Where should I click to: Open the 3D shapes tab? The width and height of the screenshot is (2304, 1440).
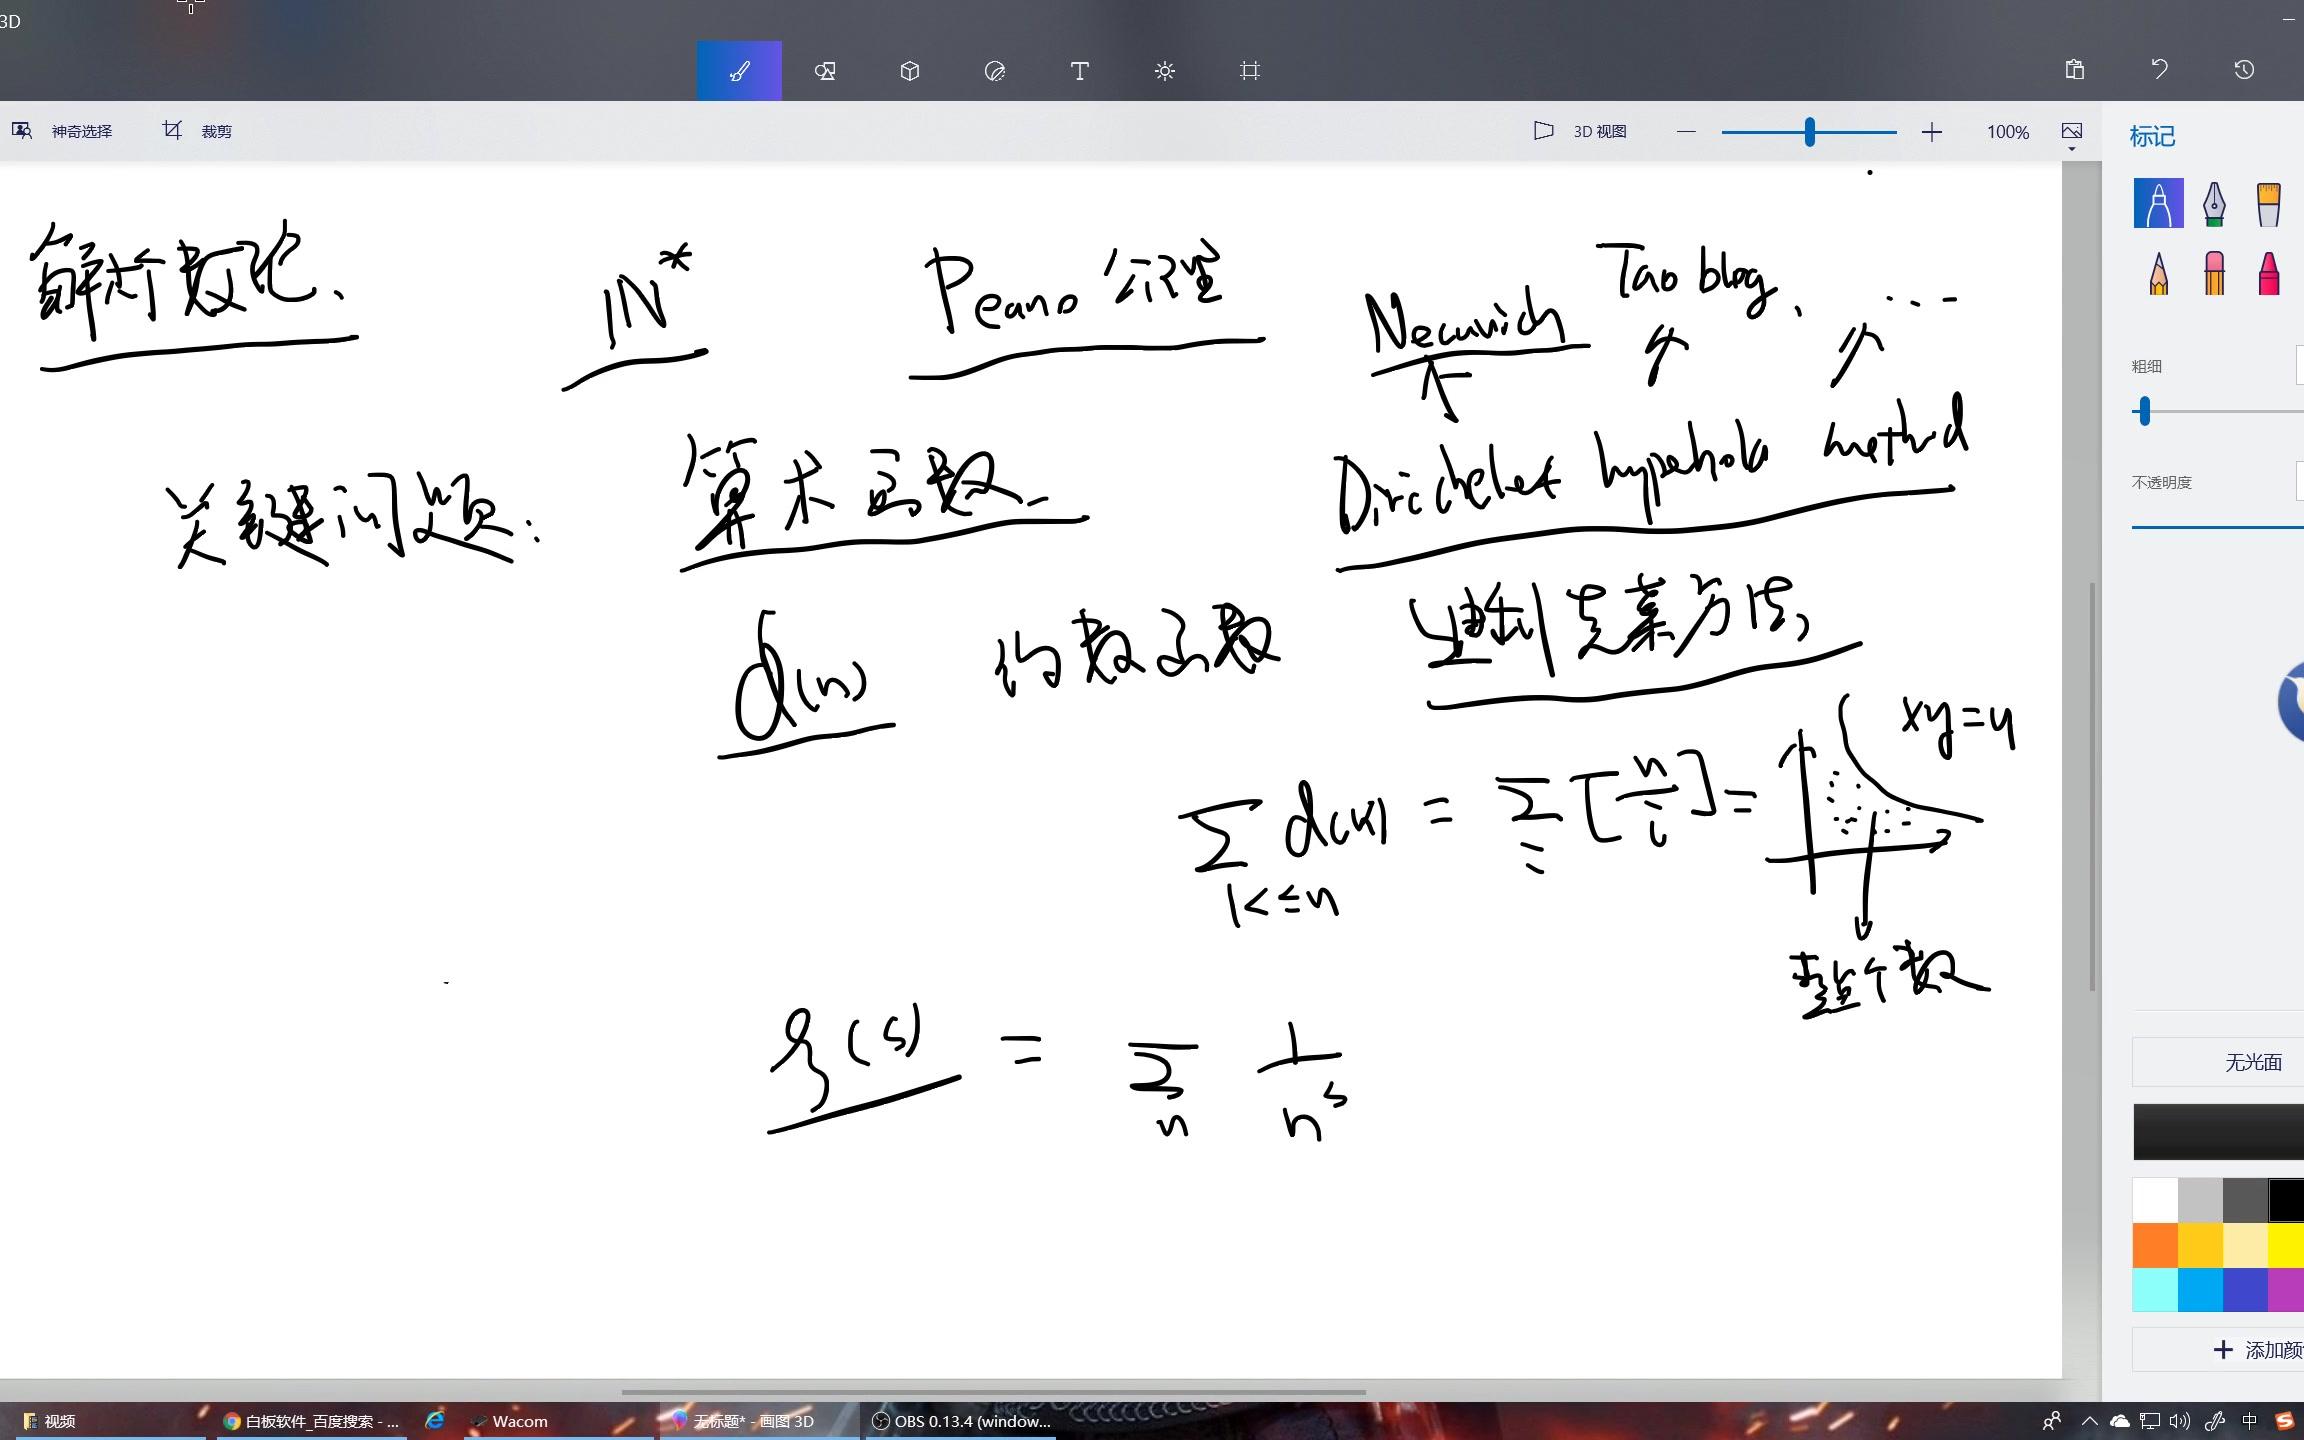(909, 71)
